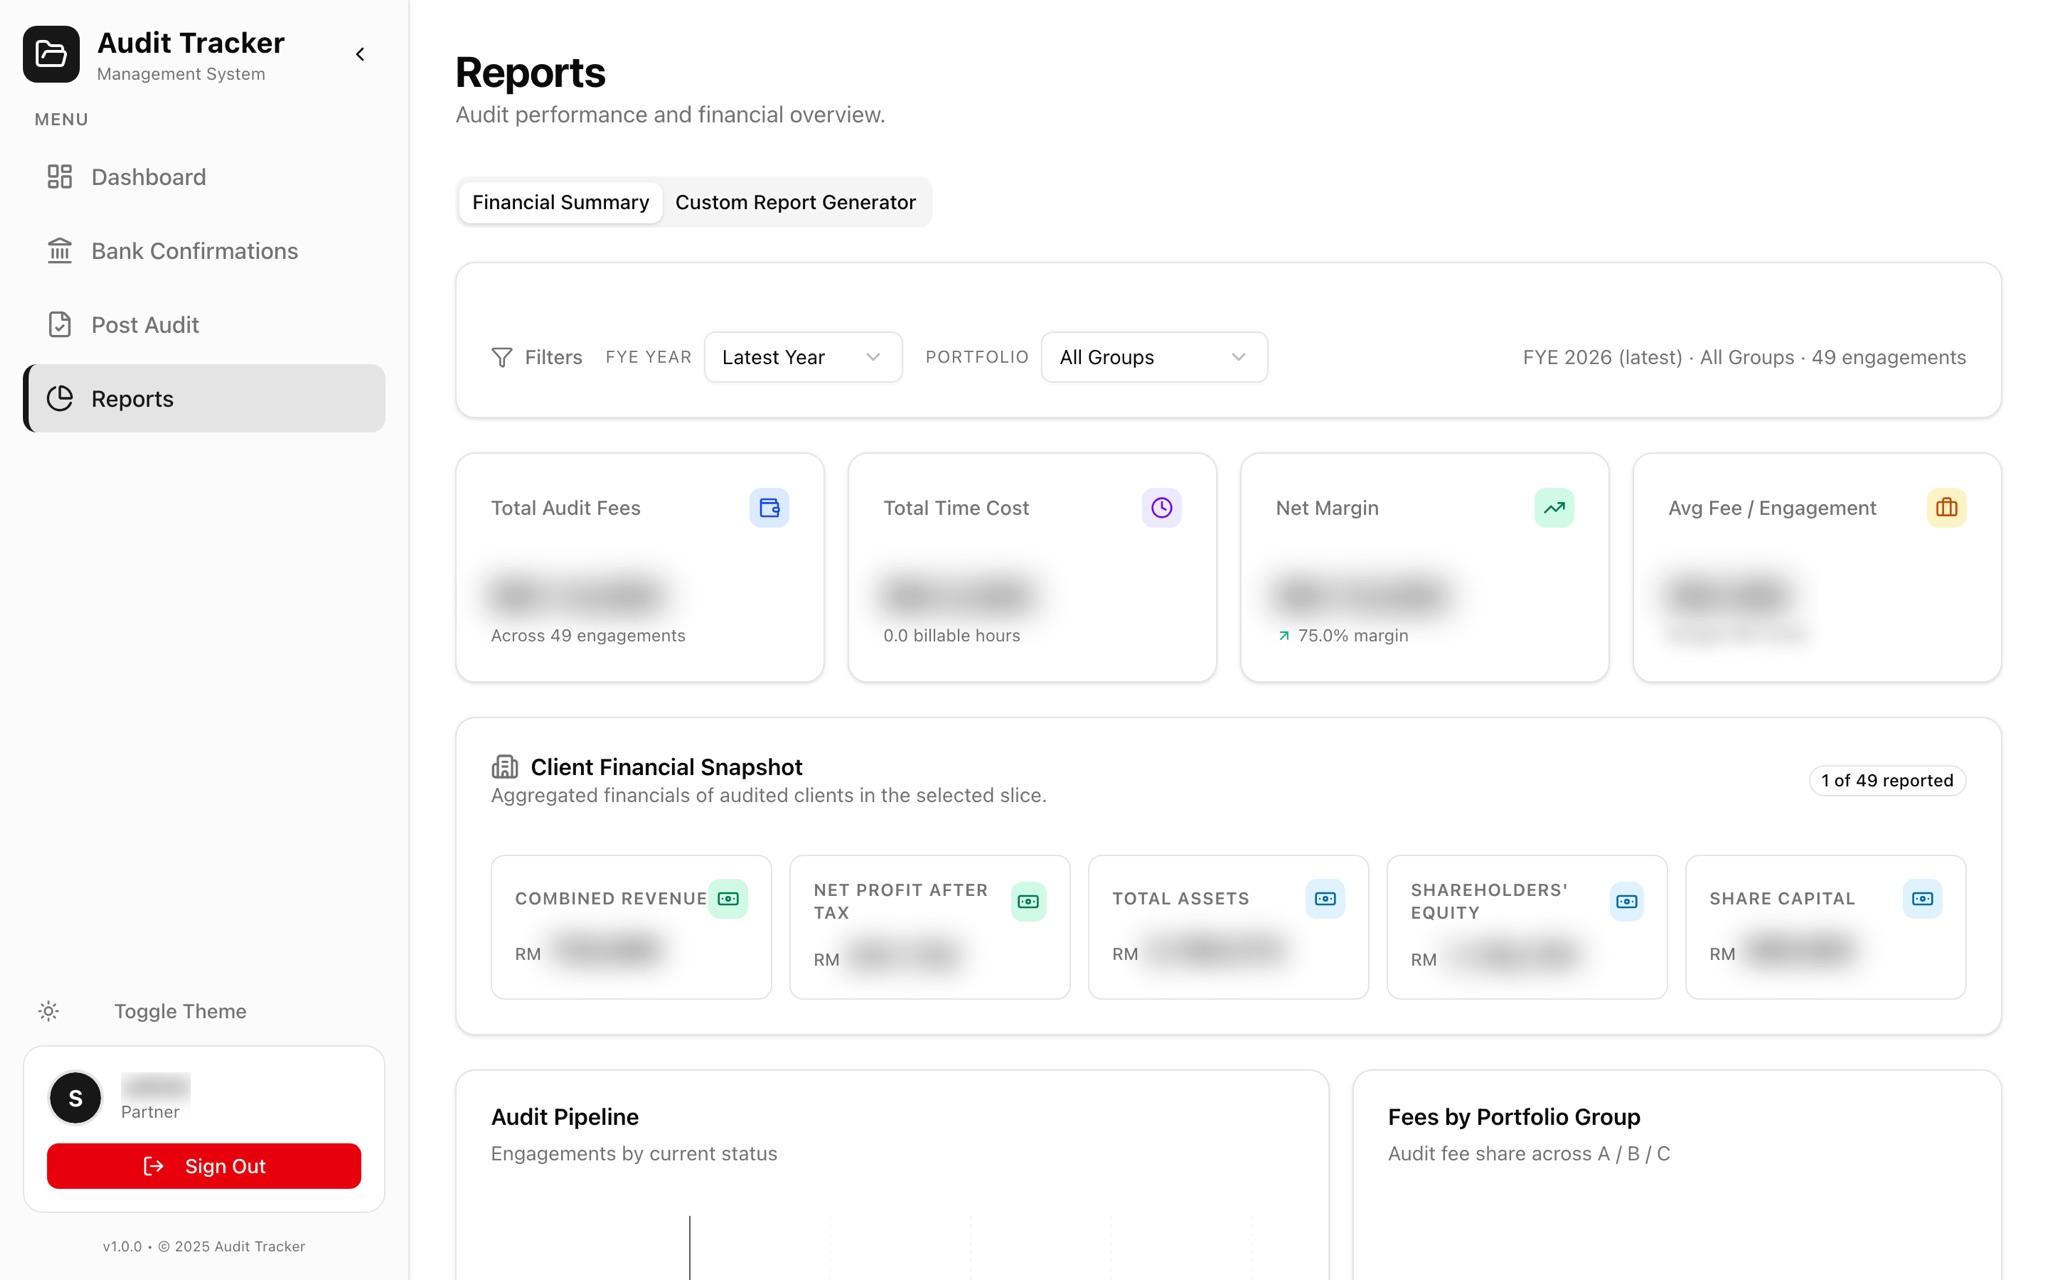Click the Net Profit After Tax banknote icon
2048x1280 pixels.
point(1028,902)
